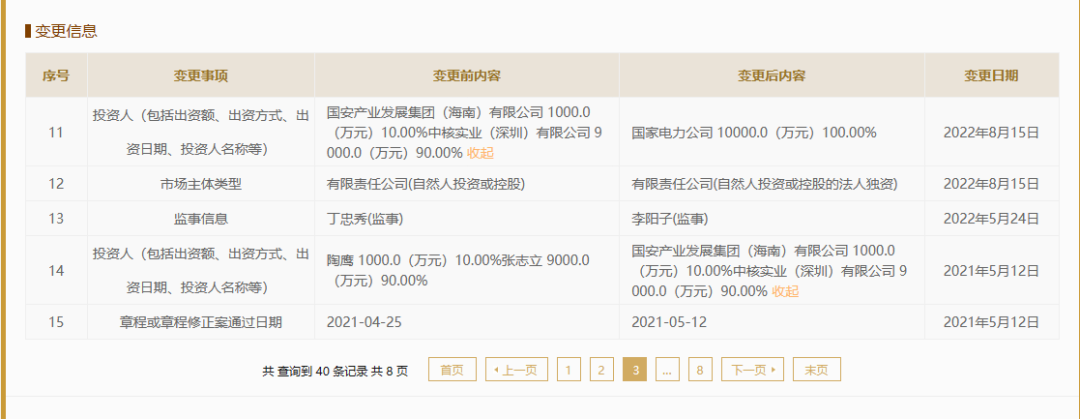Go to the 末页 last page button

coord(816,370)
